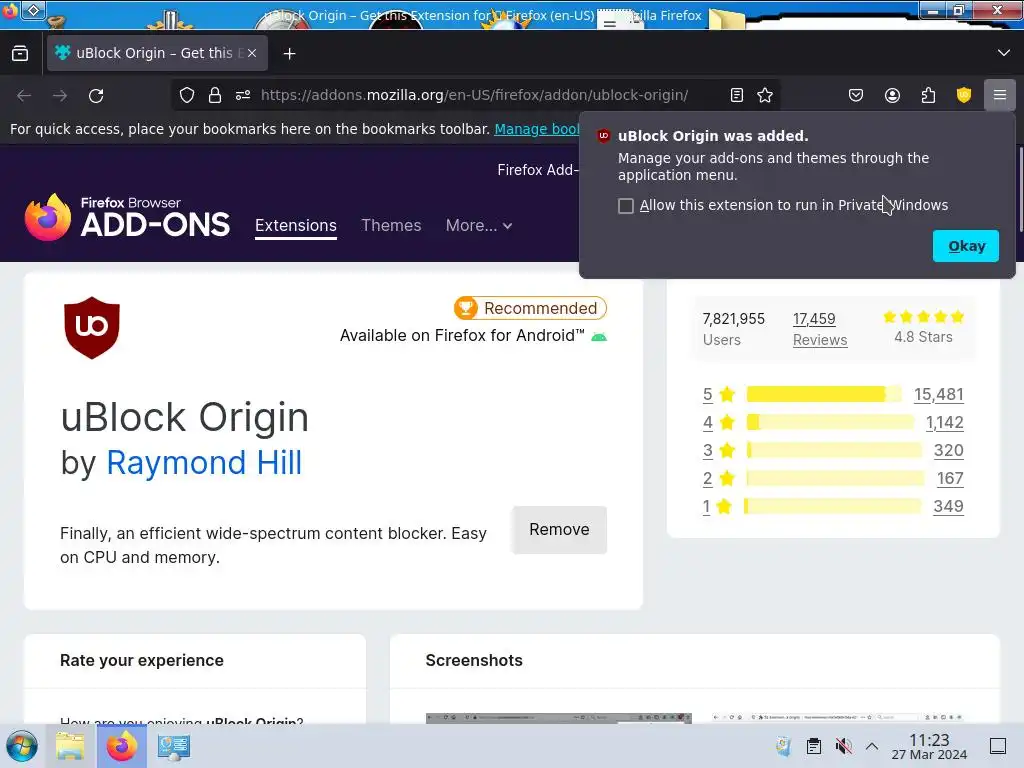Viewport: 1024px width, 768px height.
Task: Open the 320 three-star count
Action: click(x=948, y=450)
